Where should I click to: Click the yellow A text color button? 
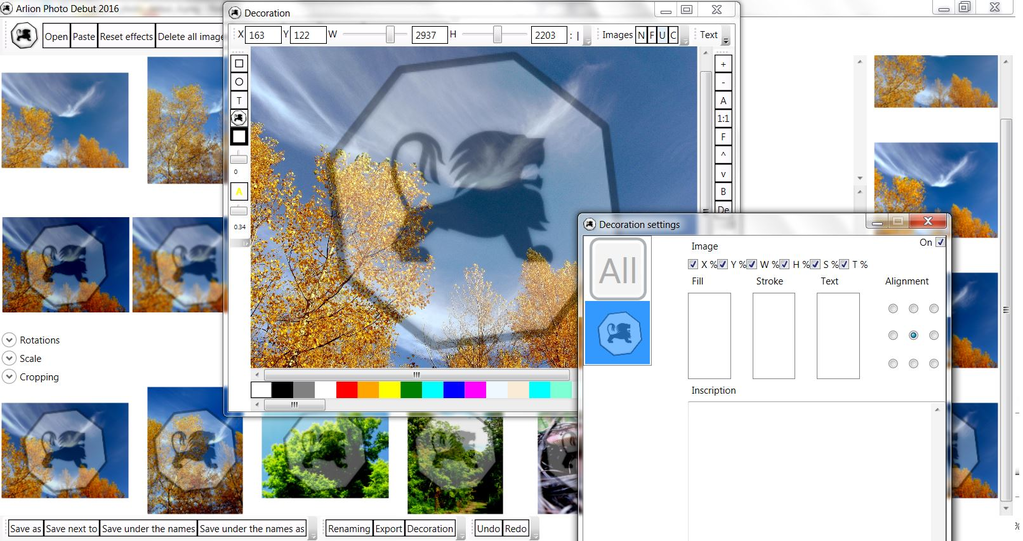click(x=239, y=192)
